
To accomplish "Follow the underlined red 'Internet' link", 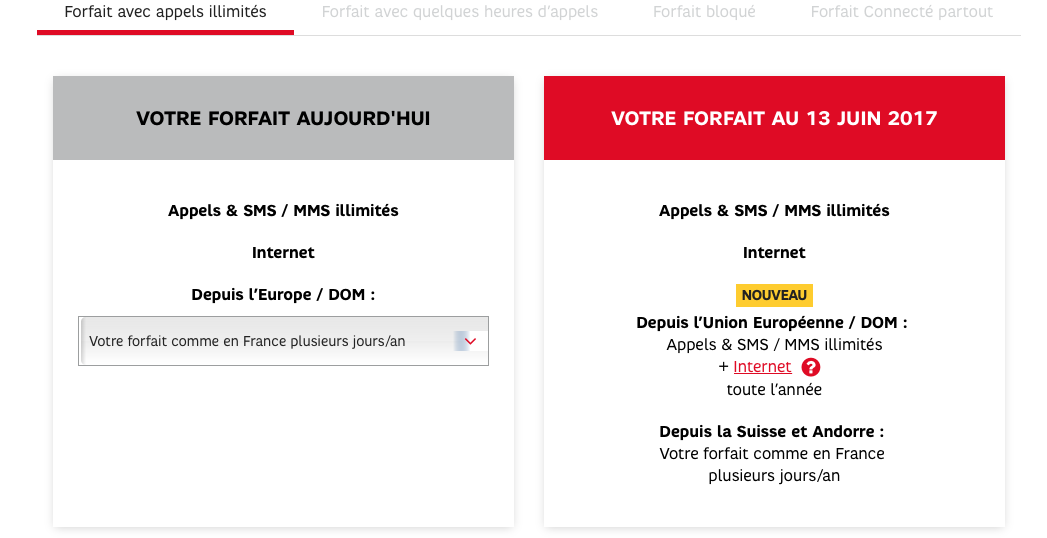I will pyautogui.click(x=762, y=367).
